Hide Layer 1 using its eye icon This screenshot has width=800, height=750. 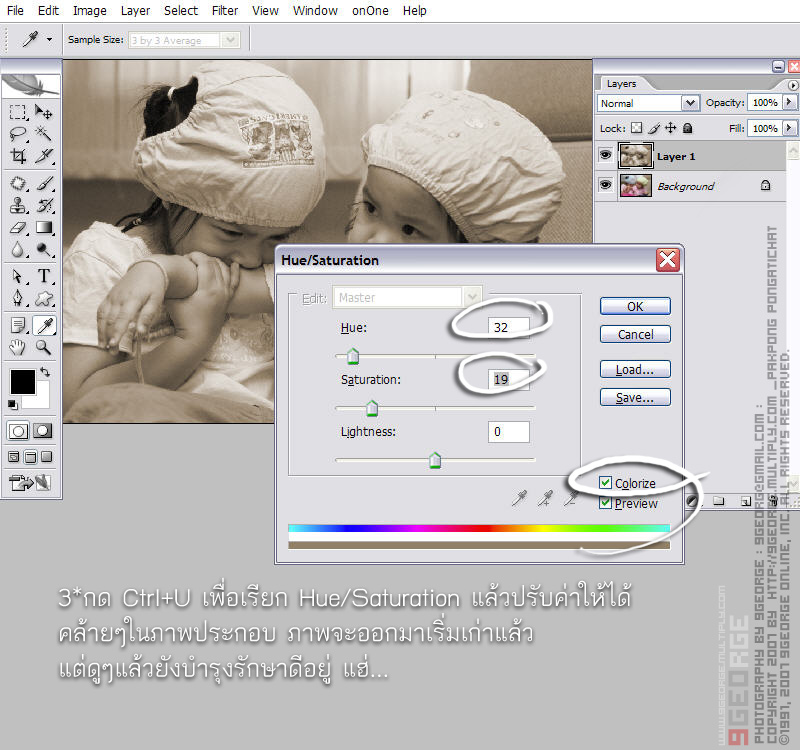[606, 155]
